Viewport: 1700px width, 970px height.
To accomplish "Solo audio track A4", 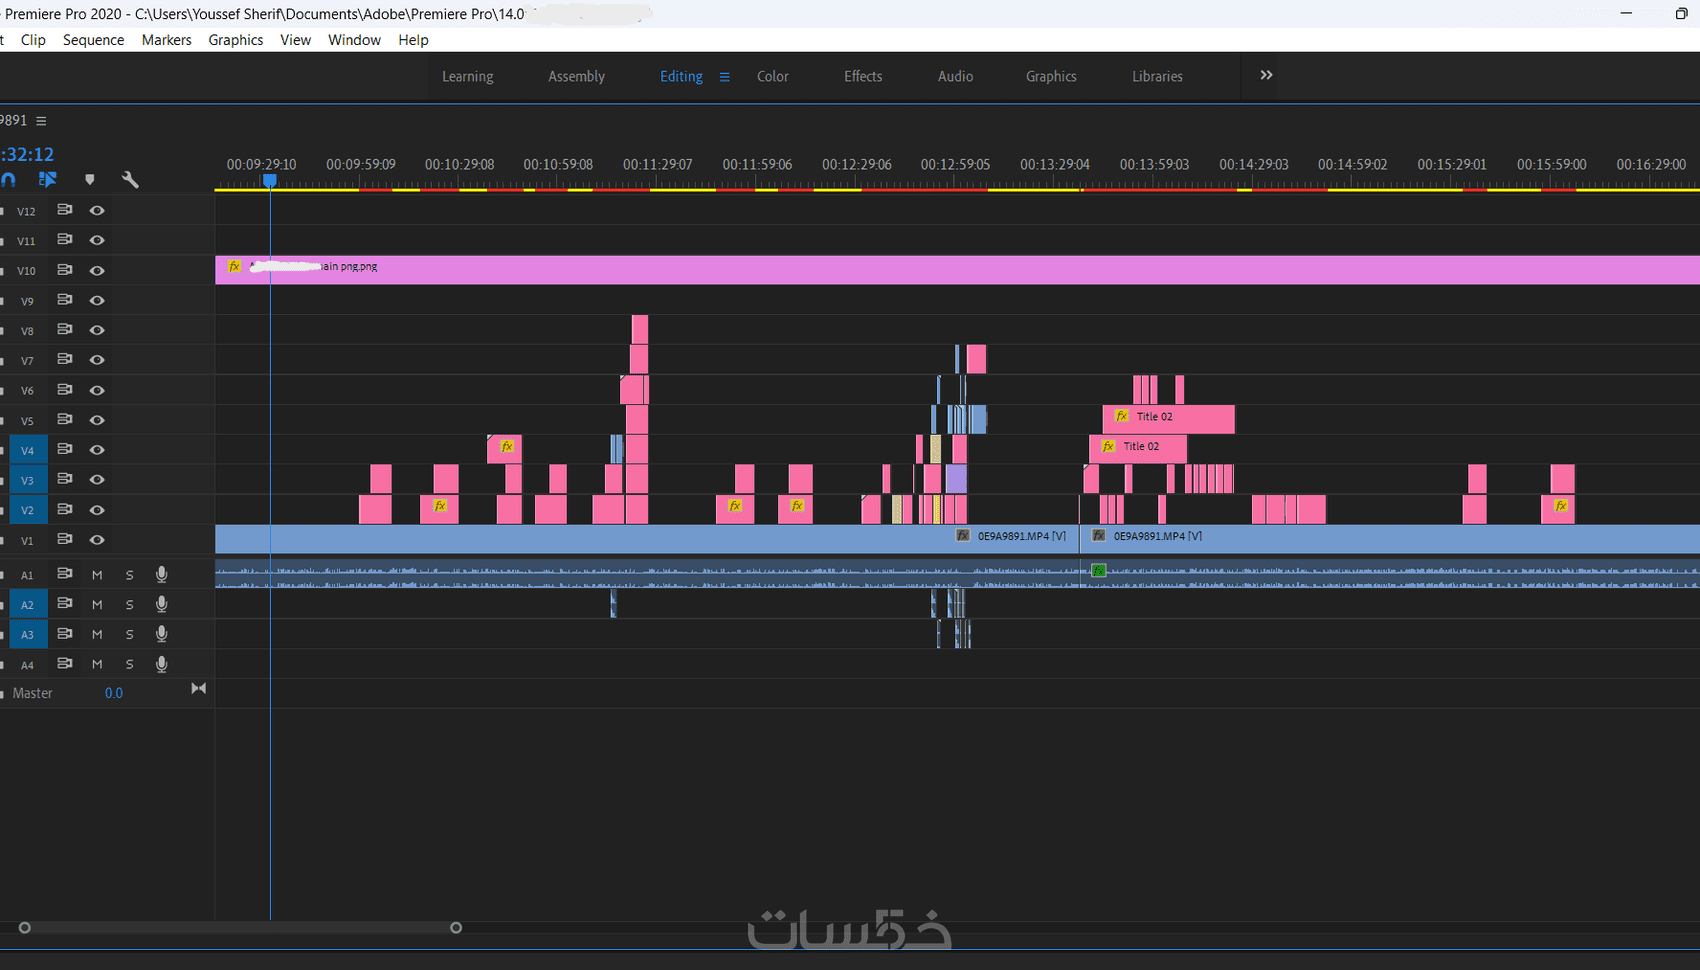I will tap(129, 665).
